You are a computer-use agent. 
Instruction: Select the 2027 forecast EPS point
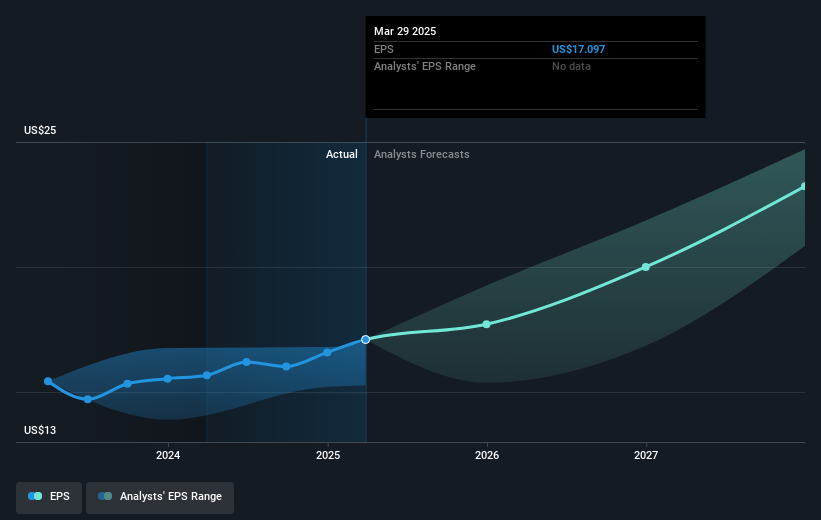coord(646,267)
